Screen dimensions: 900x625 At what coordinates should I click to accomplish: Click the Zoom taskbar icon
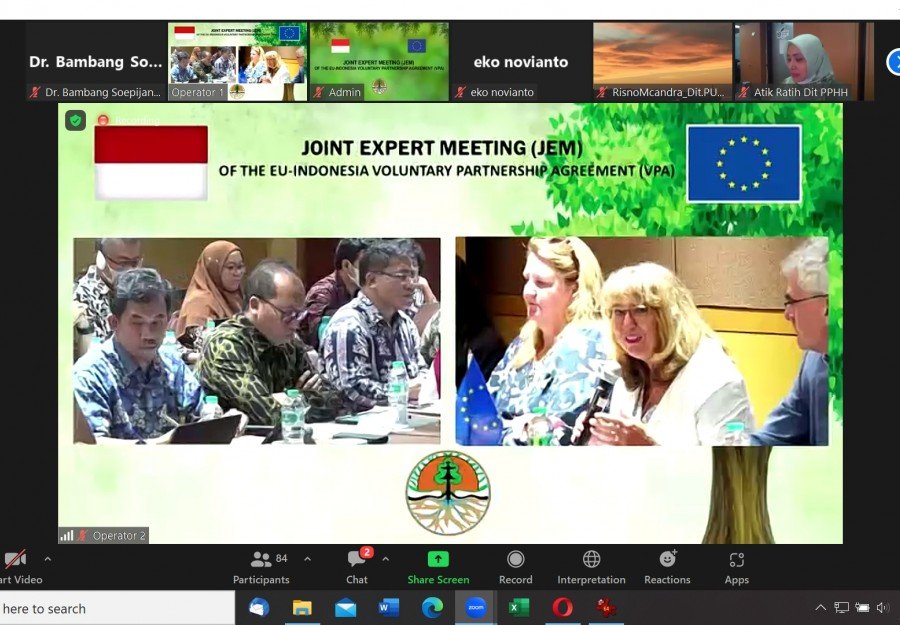[475, 607]
